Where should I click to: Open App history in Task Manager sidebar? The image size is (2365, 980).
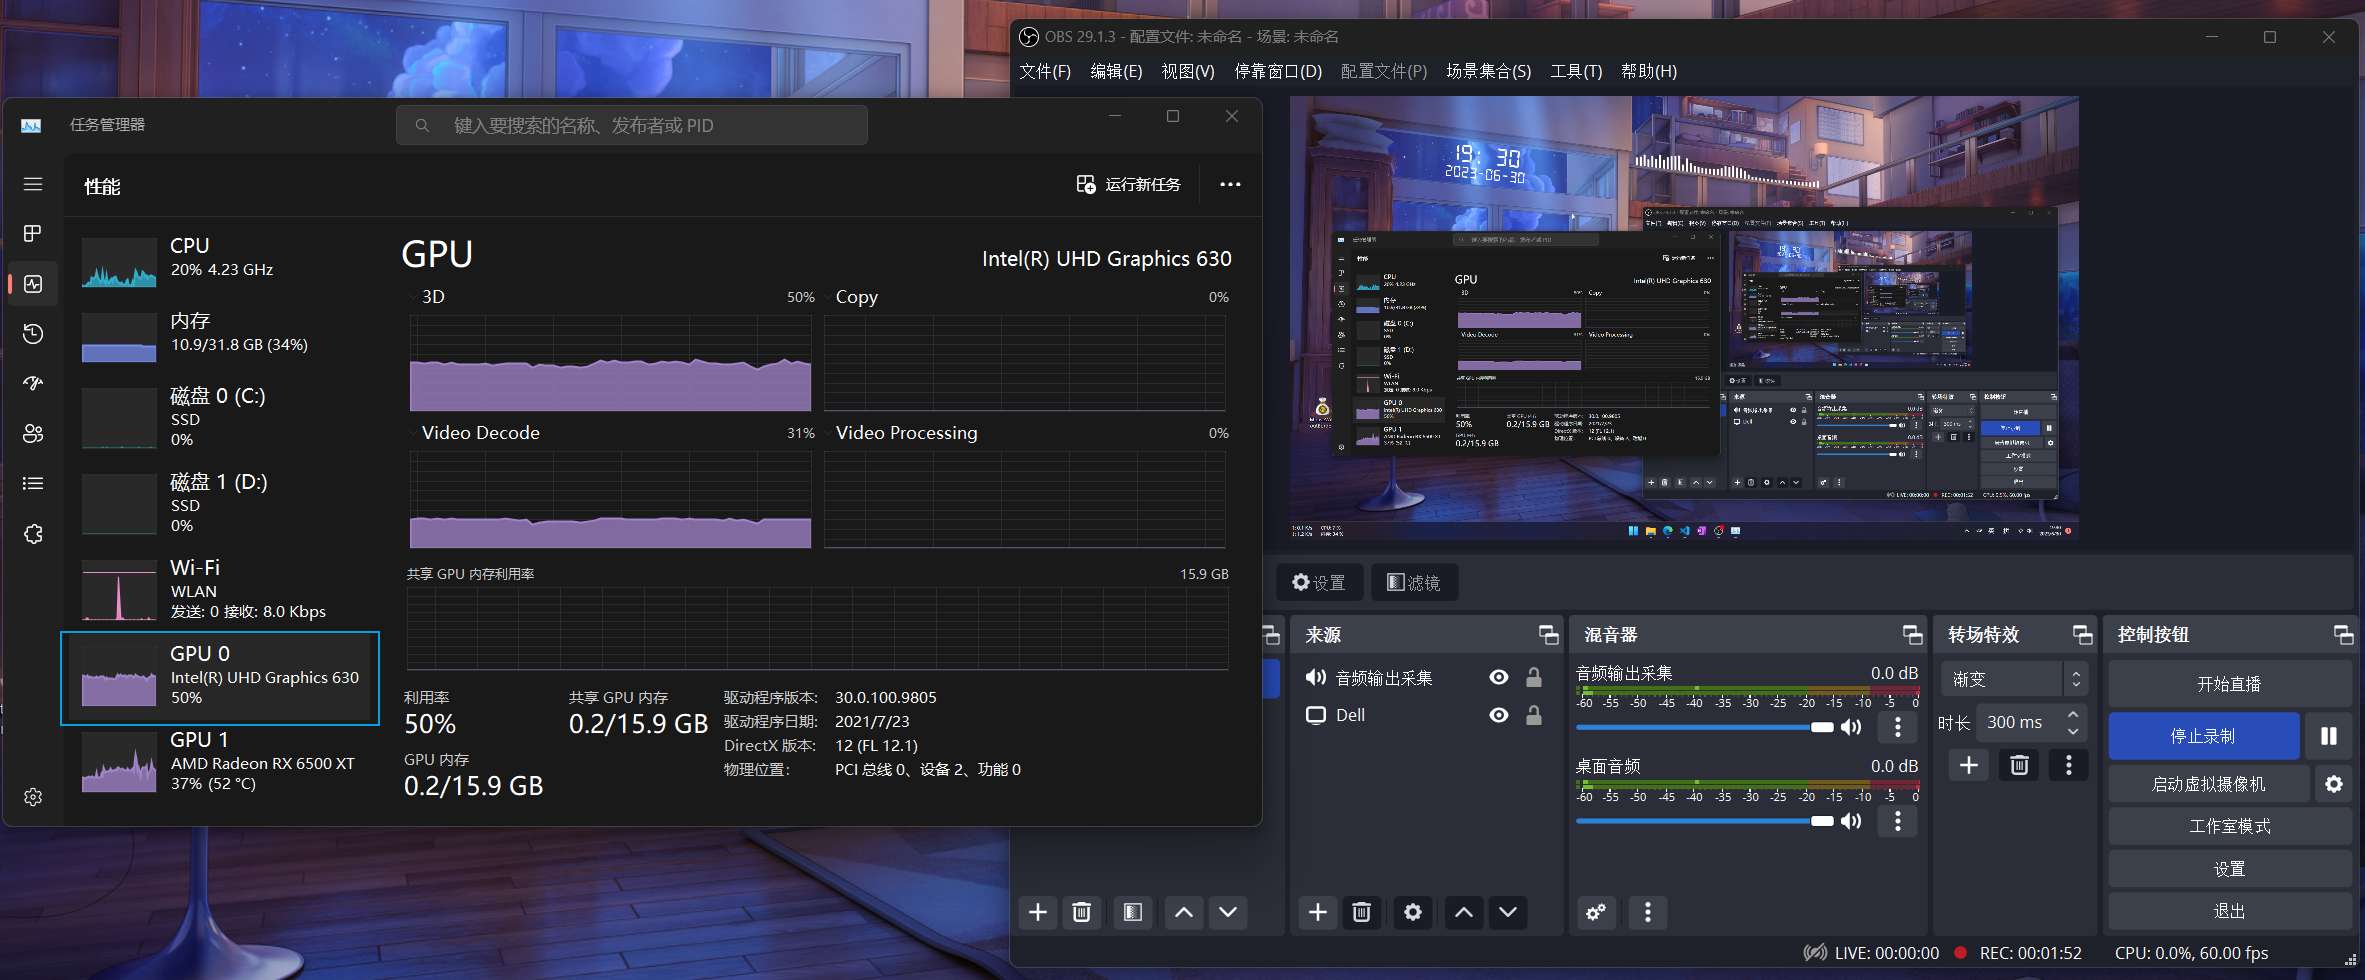click(x=33, y=334)
